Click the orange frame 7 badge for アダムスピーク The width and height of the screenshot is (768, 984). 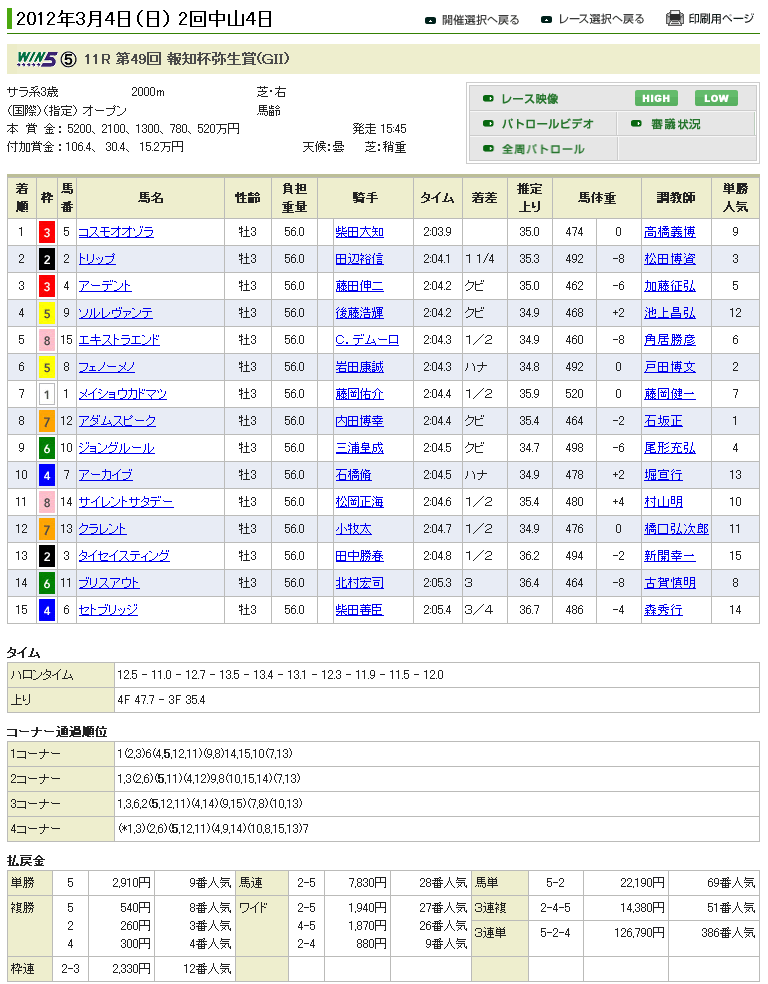46,422
